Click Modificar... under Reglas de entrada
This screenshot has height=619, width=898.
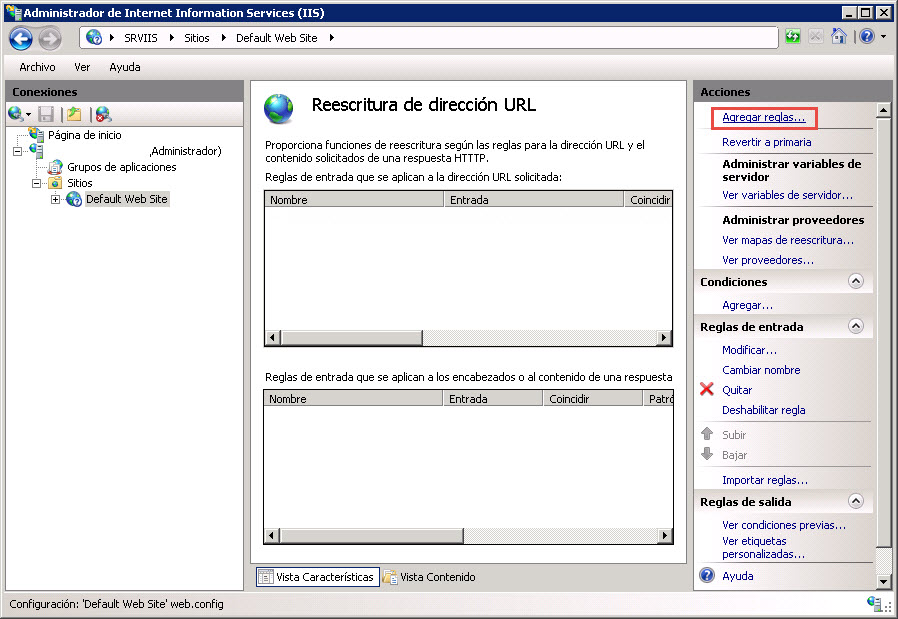pyautogui.click(x=749, y=350)
